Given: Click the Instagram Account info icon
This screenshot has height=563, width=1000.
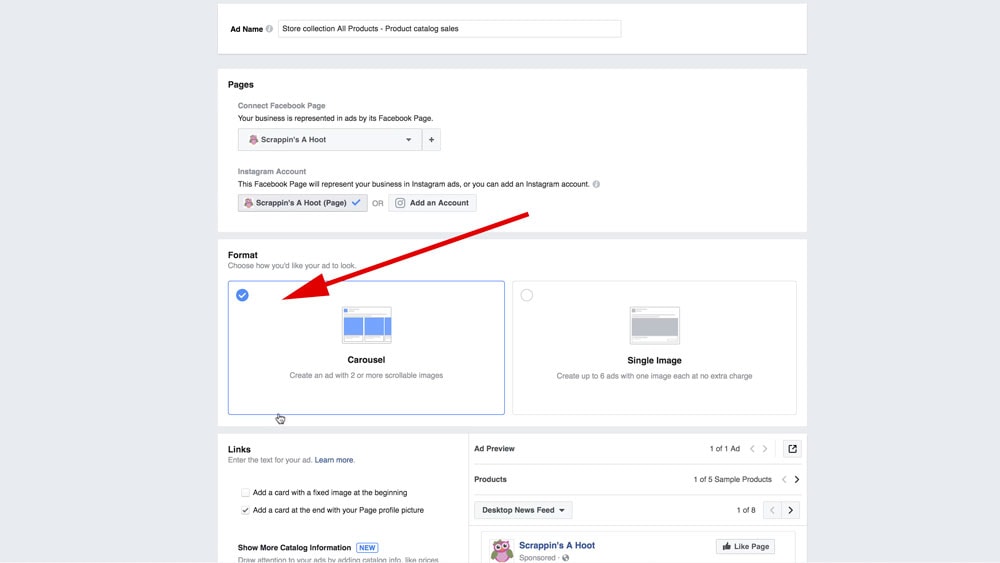Looking at the screenshot, I should point(596,184).
